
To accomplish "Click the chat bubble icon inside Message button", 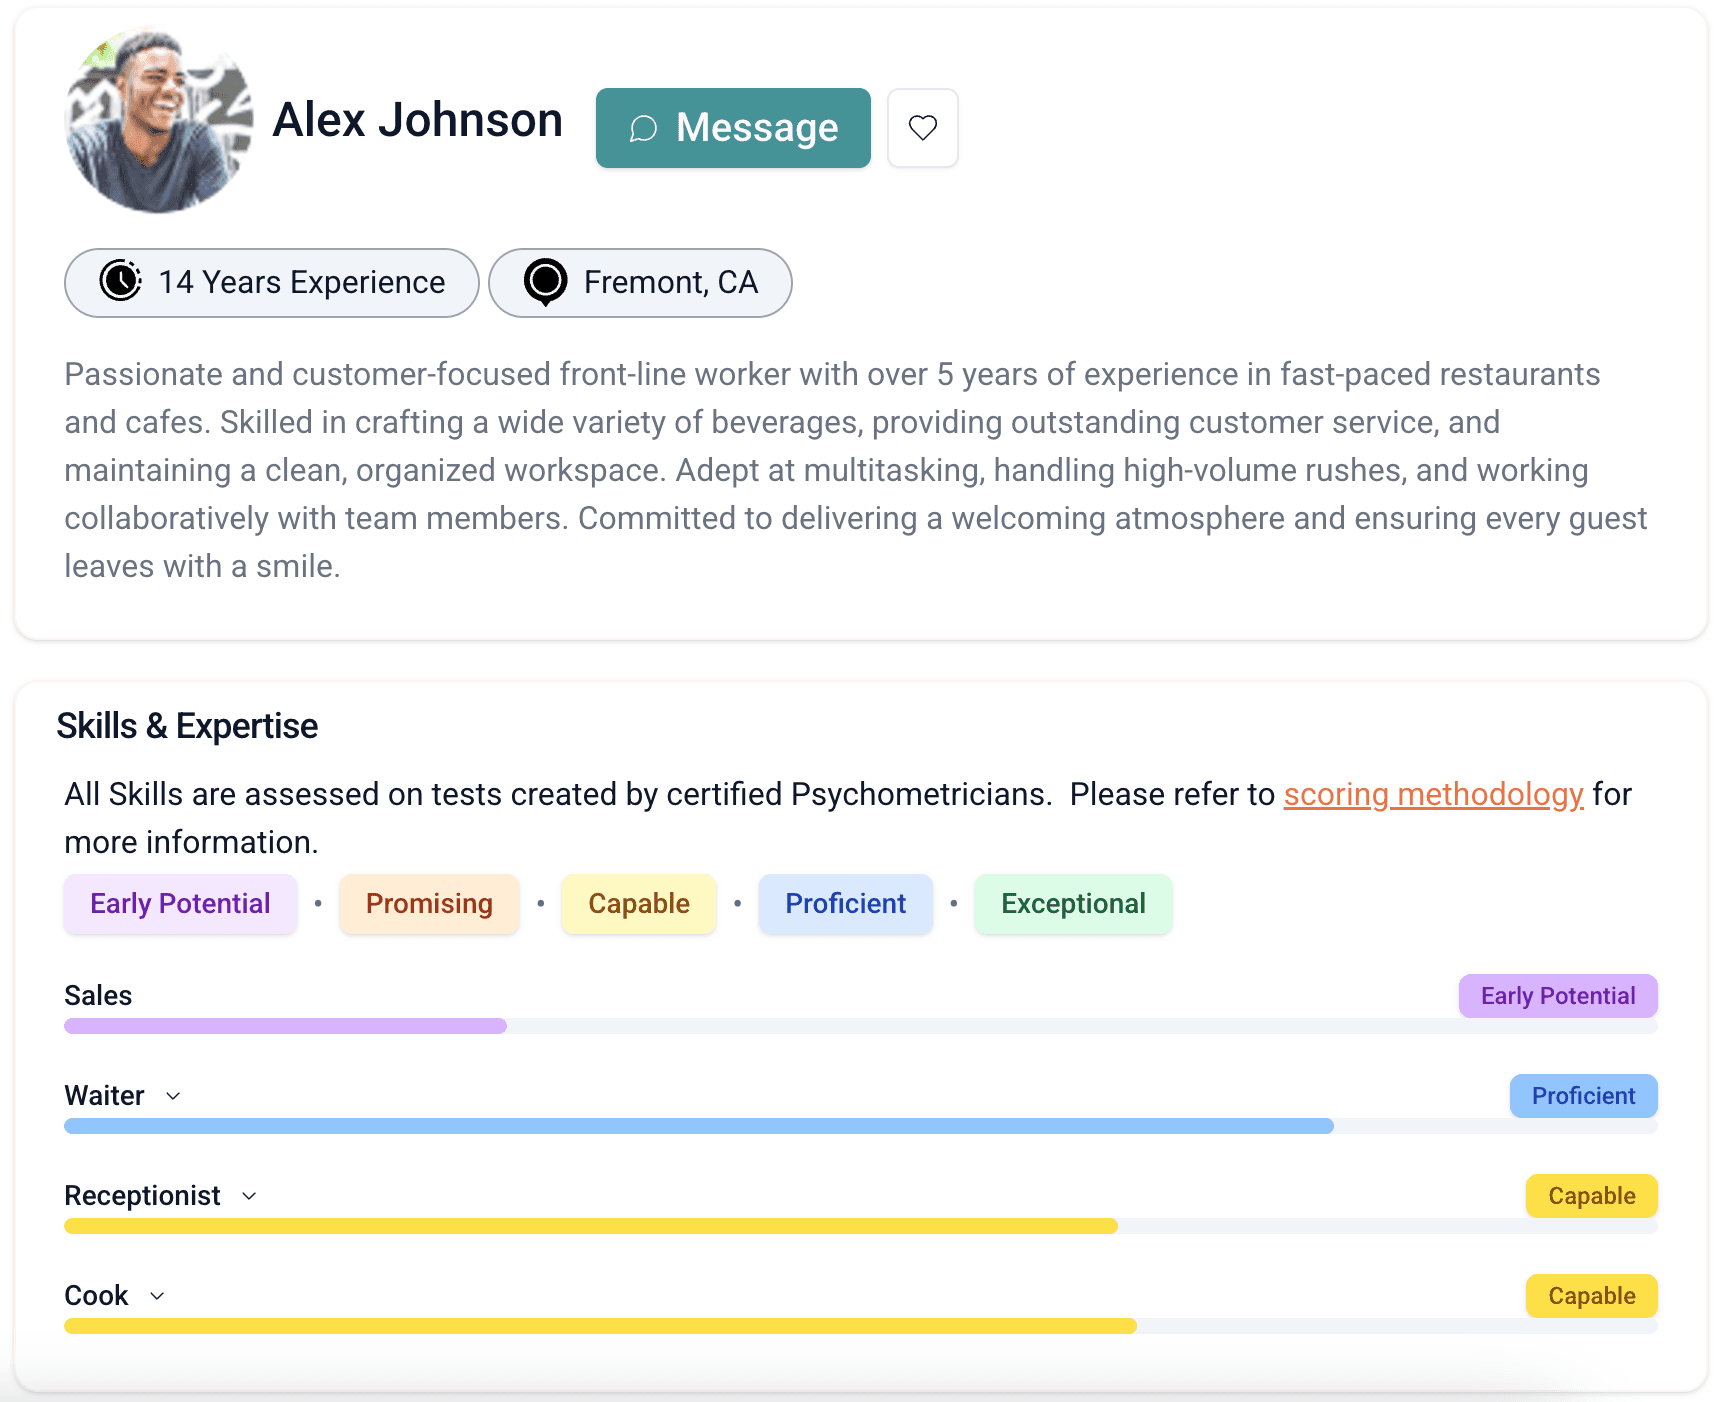I will point(643,128).
